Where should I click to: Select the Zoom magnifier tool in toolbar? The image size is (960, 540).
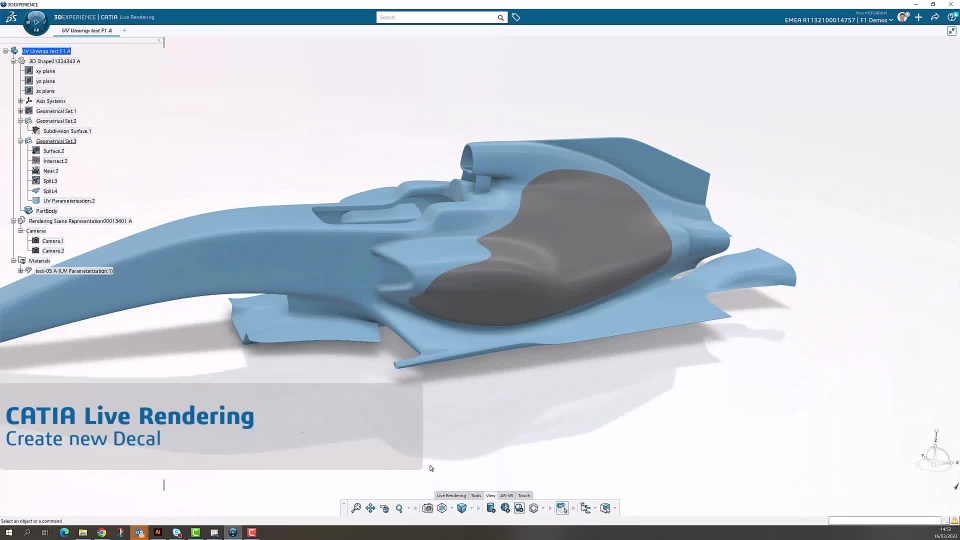399,508
